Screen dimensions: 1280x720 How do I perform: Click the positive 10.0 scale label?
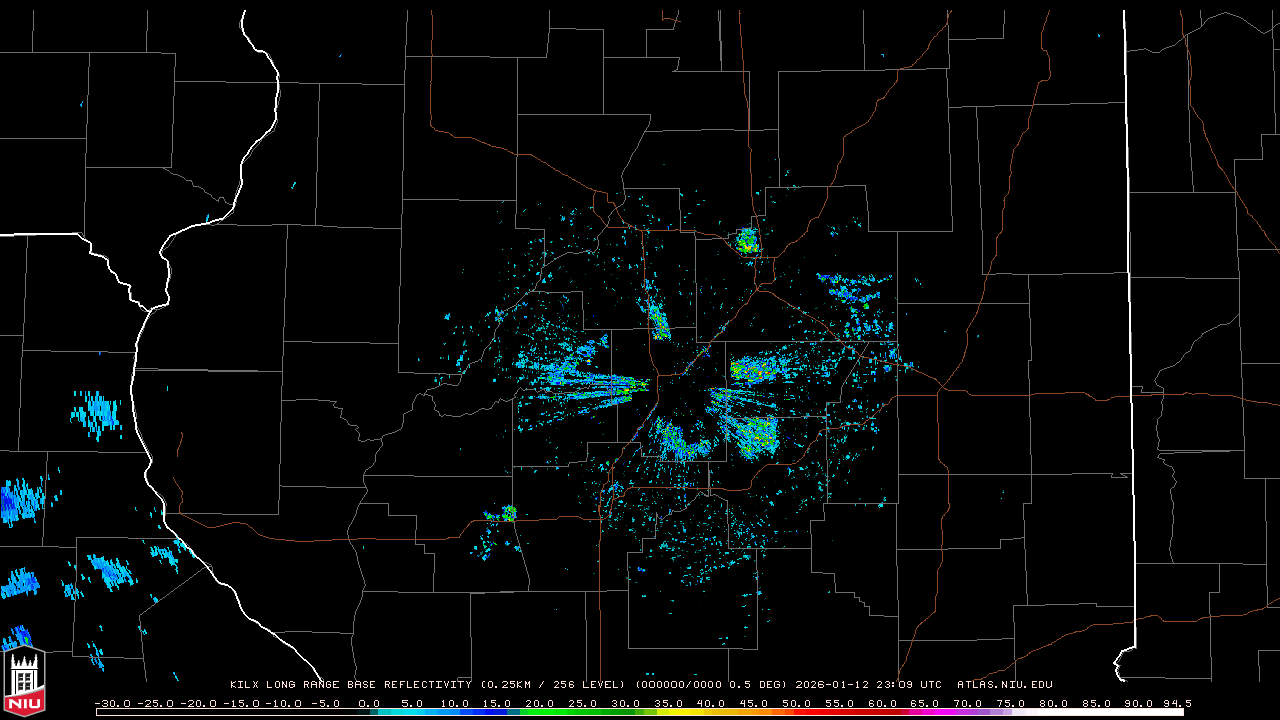click(x=453, y=703)
